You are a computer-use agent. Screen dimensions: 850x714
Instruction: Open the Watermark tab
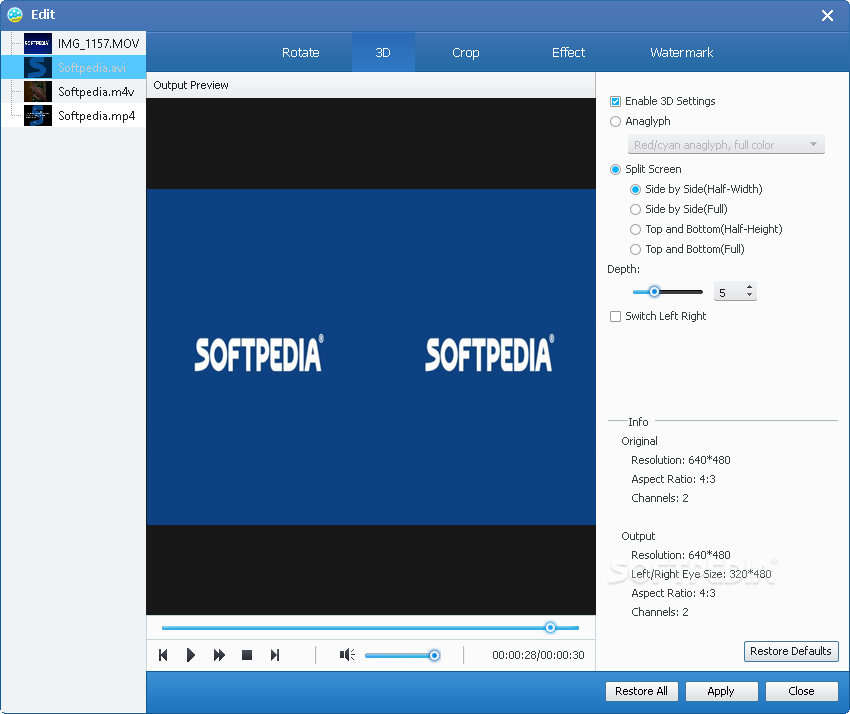coord(681,53)
